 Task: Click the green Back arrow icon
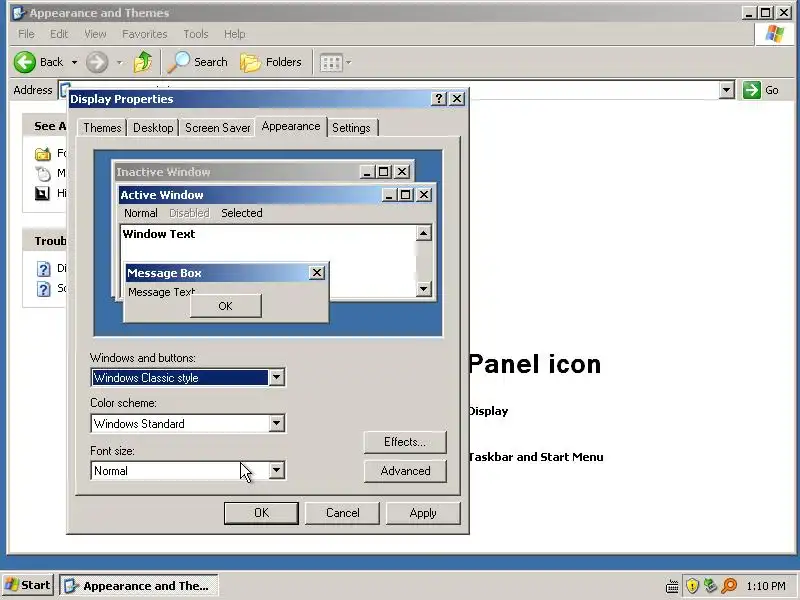pyautogui.click(x=24, y=62)
